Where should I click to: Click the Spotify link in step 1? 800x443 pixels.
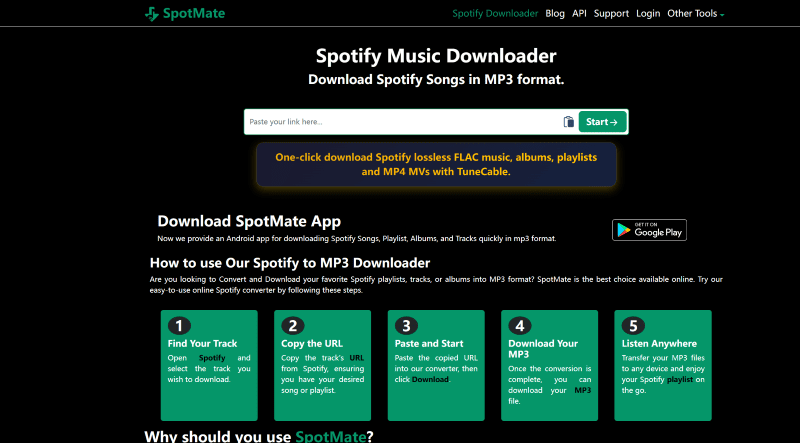[212, 358]
